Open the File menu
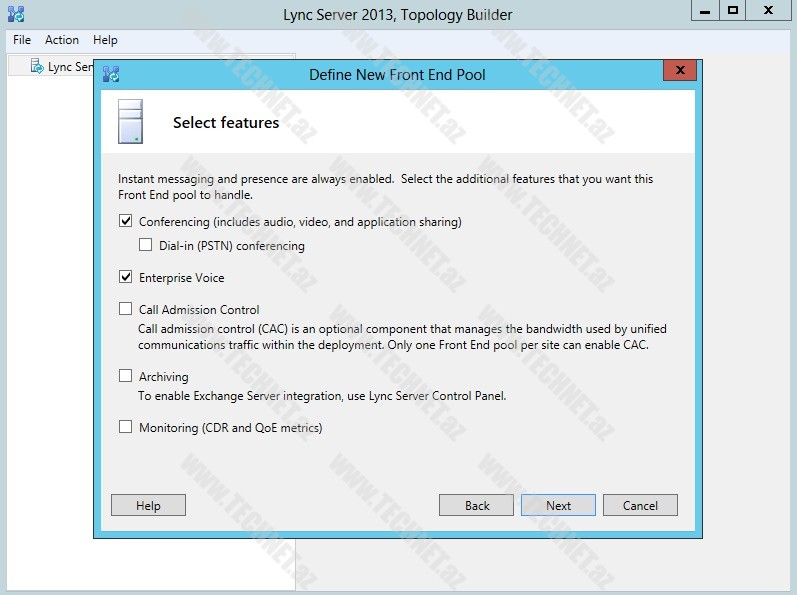 coord(22,40)
